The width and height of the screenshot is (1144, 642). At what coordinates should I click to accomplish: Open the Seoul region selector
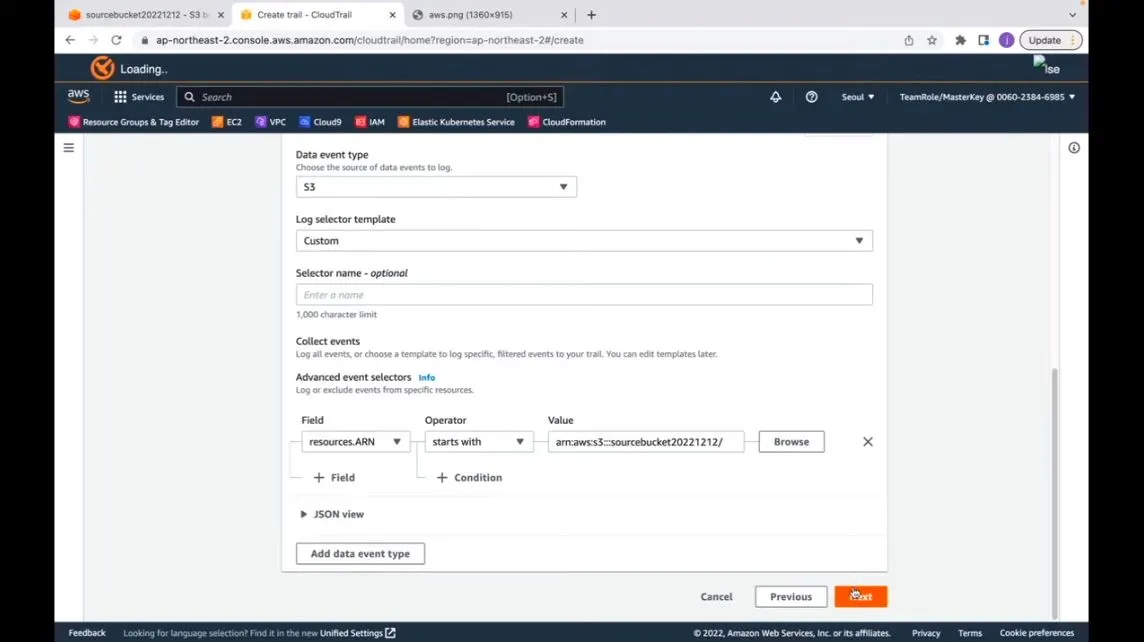[x=857, y=96]
